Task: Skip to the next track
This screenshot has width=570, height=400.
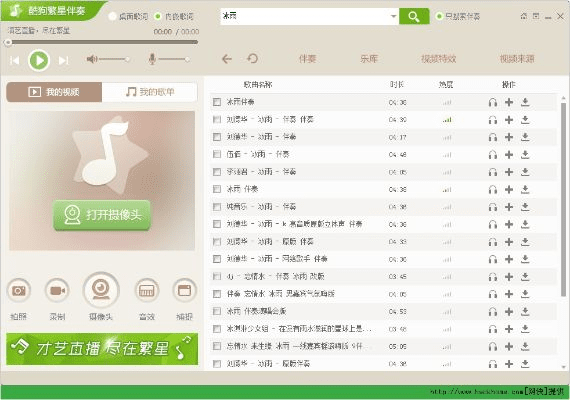Action: coord(64,60)
